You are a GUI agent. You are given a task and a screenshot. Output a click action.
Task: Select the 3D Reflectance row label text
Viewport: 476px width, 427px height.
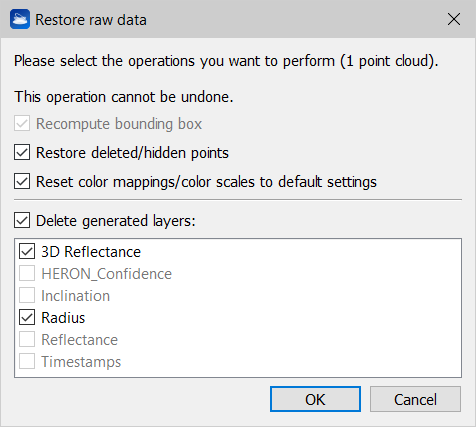point(91,252)
